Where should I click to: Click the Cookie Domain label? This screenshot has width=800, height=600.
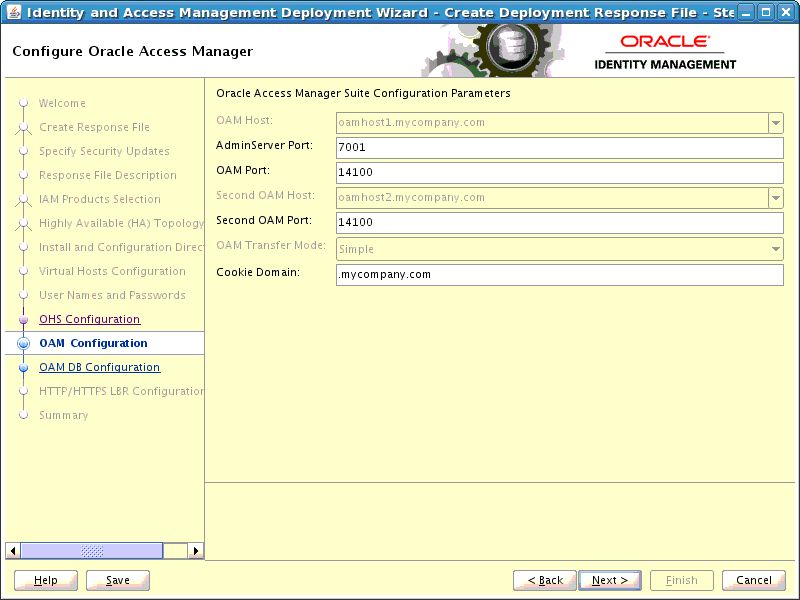[258, 272]
